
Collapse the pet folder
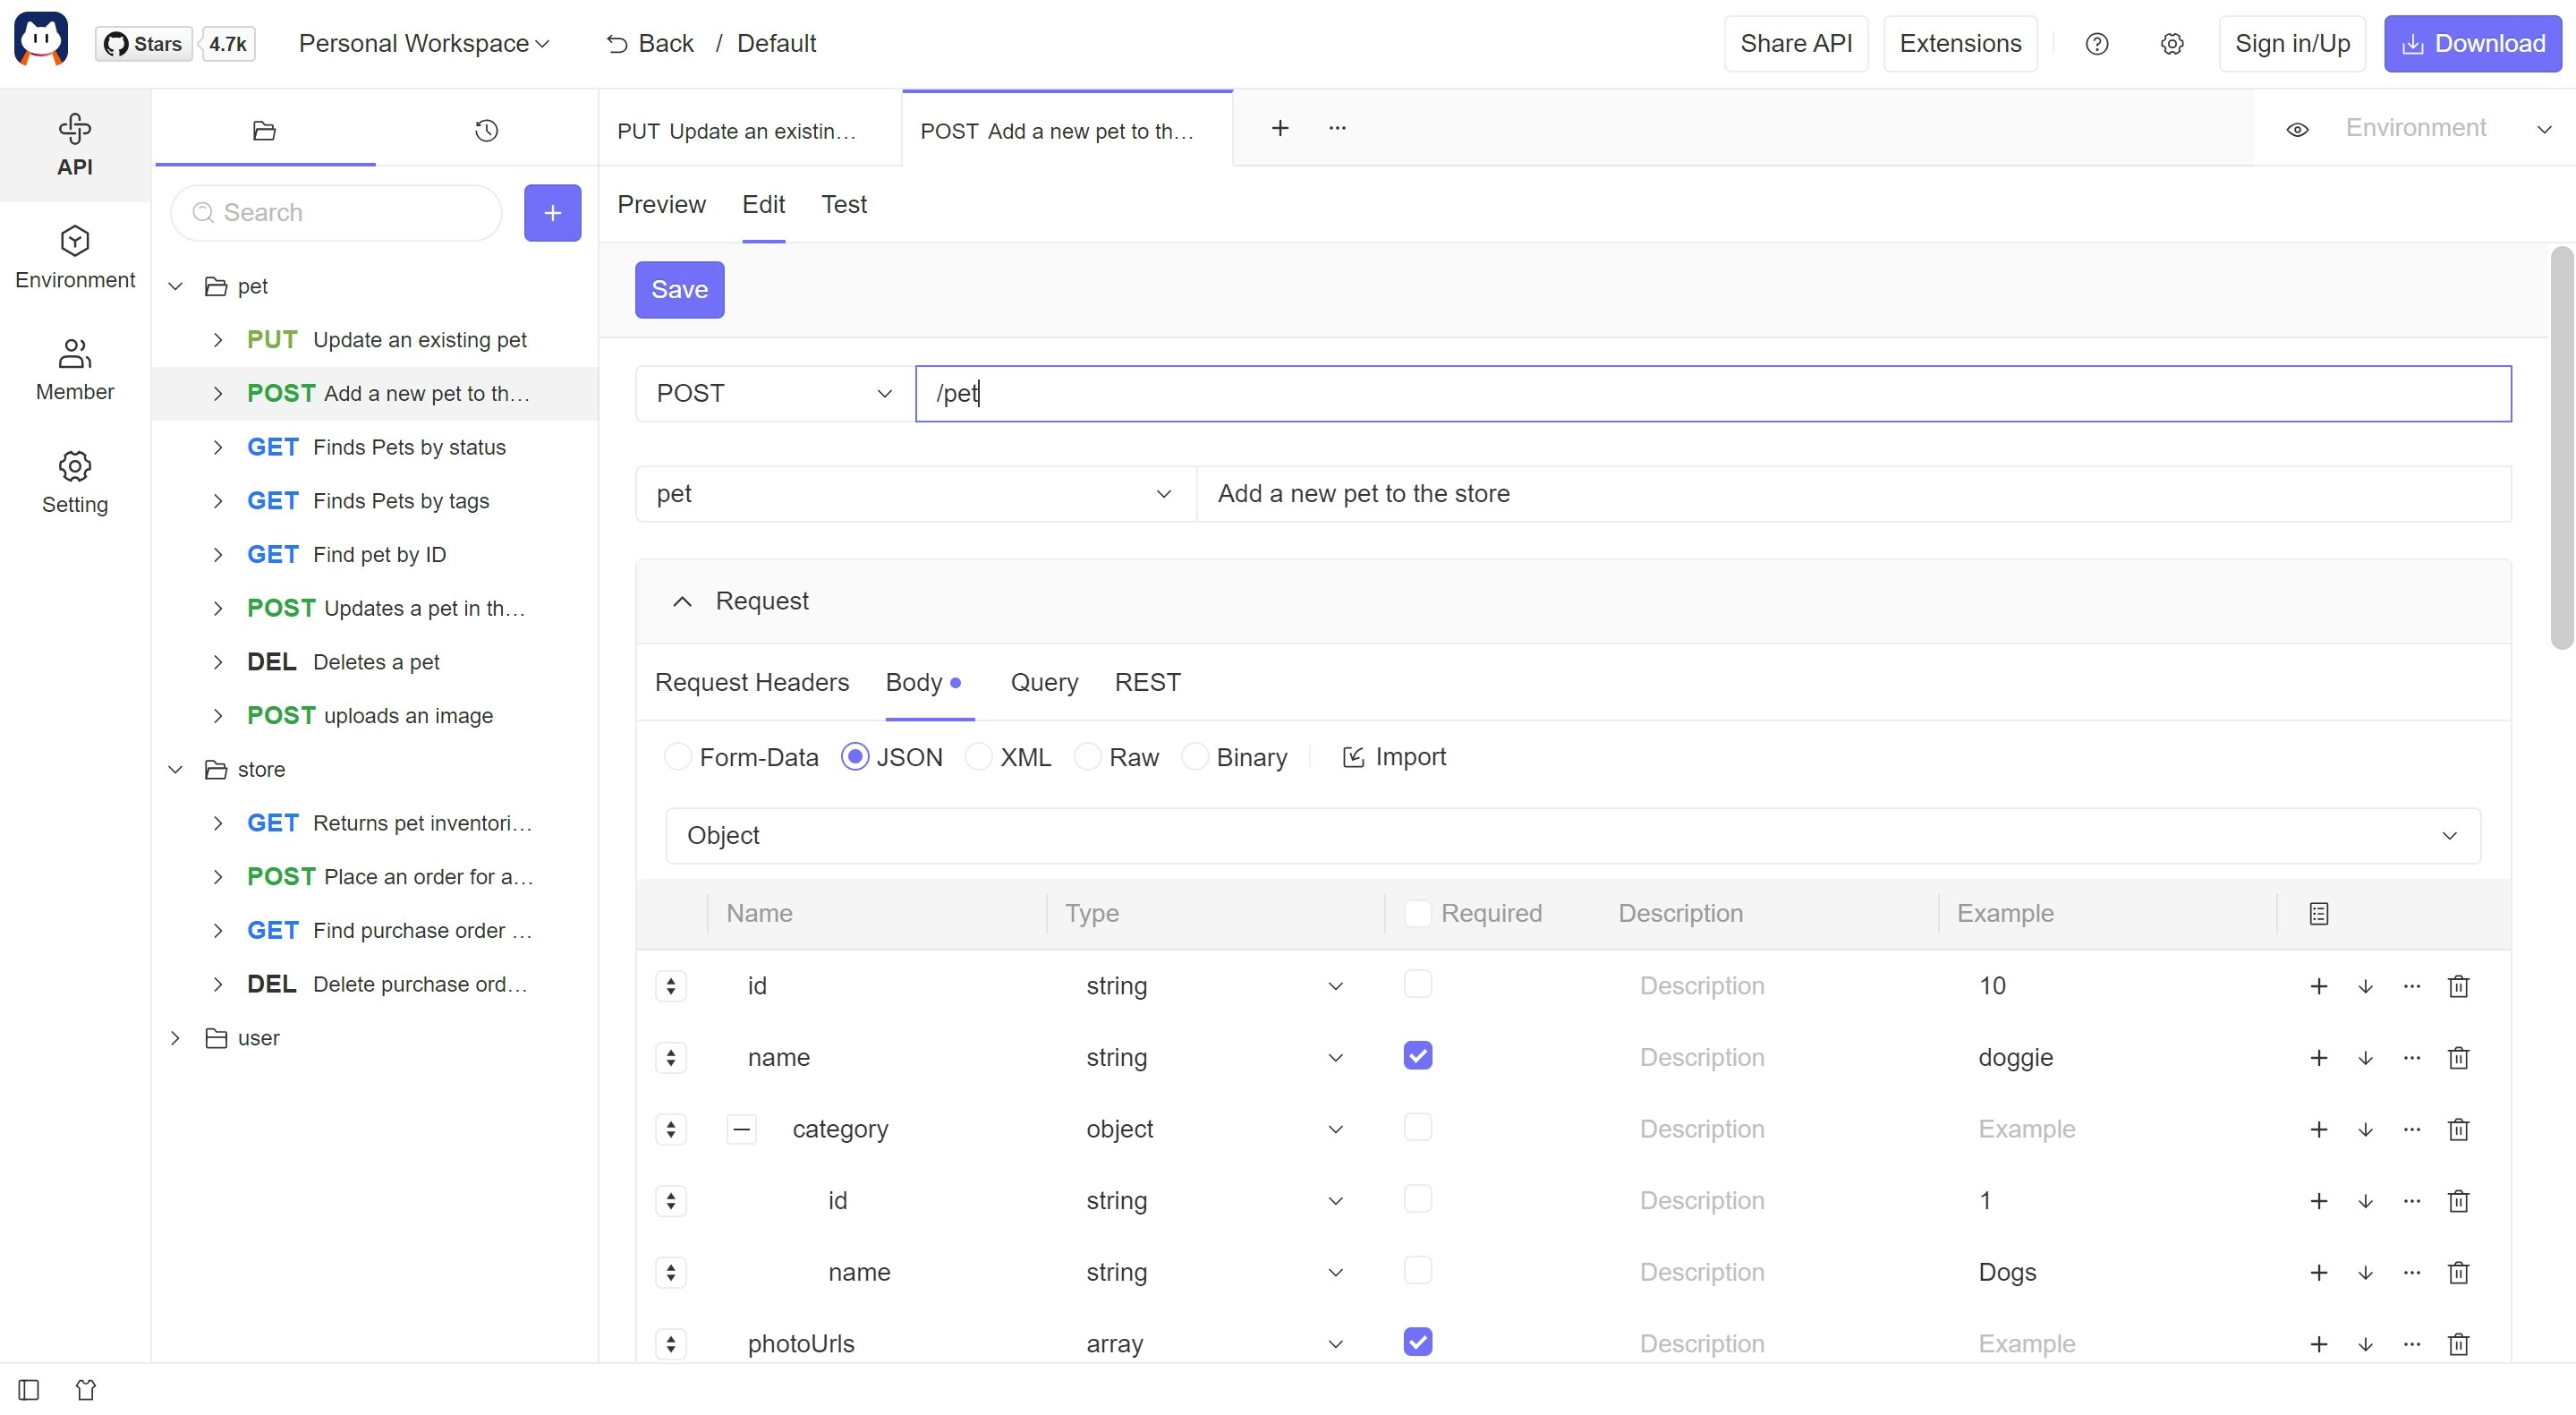[175, 287]
